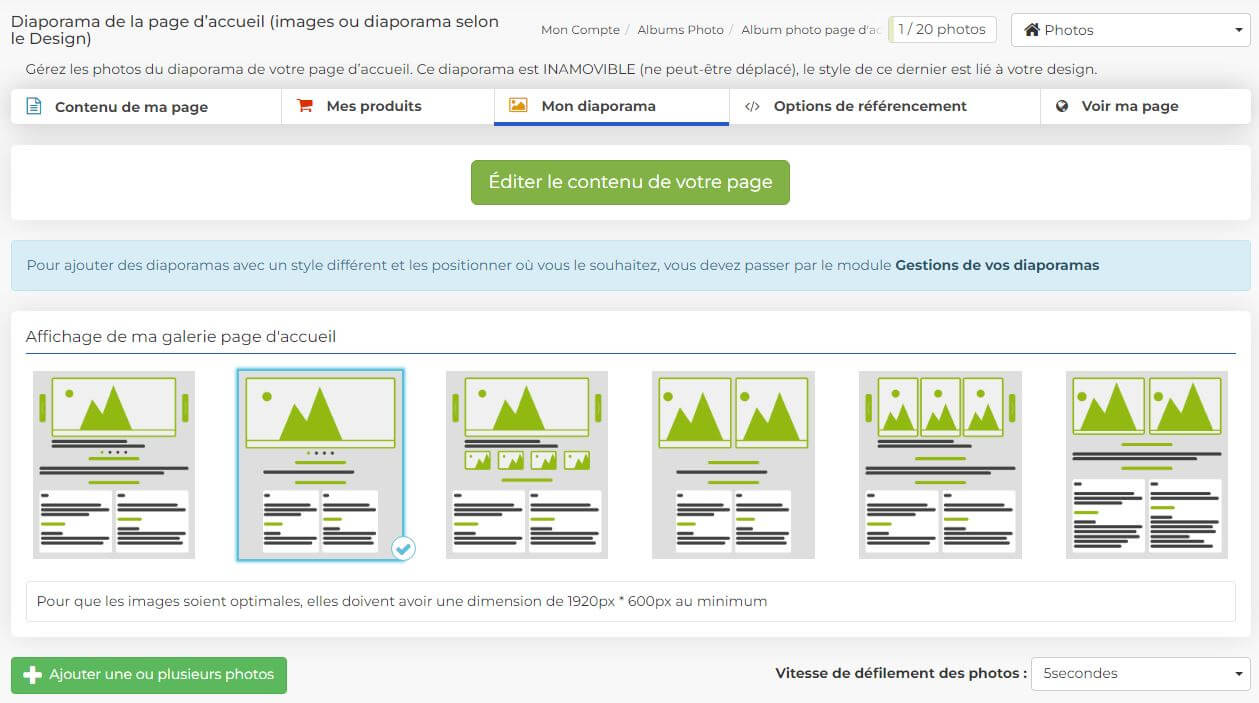Click the INAMOVIBLE description sentence

coord(561,70)
